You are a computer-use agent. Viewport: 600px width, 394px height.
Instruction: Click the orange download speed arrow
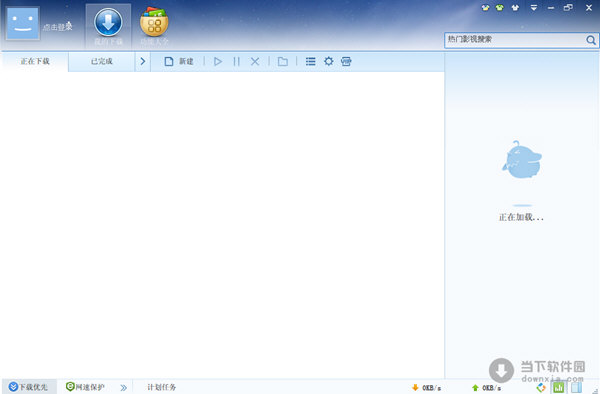pos(415,387)
